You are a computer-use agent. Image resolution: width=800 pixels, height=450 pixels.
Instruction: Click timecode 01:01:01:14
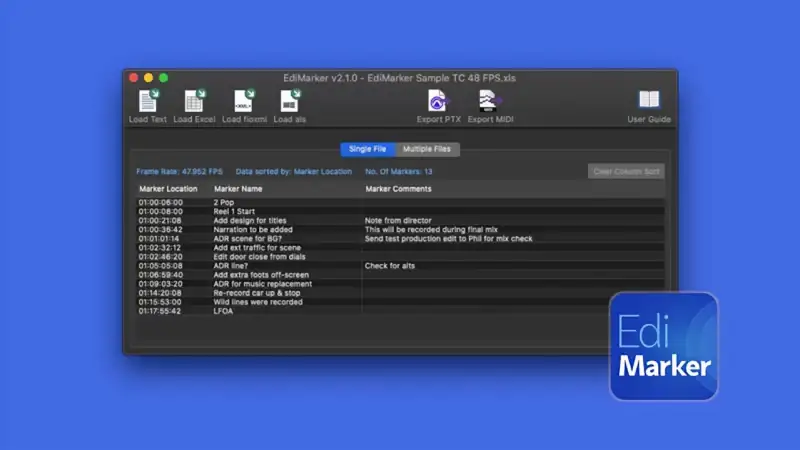point(159,239)
